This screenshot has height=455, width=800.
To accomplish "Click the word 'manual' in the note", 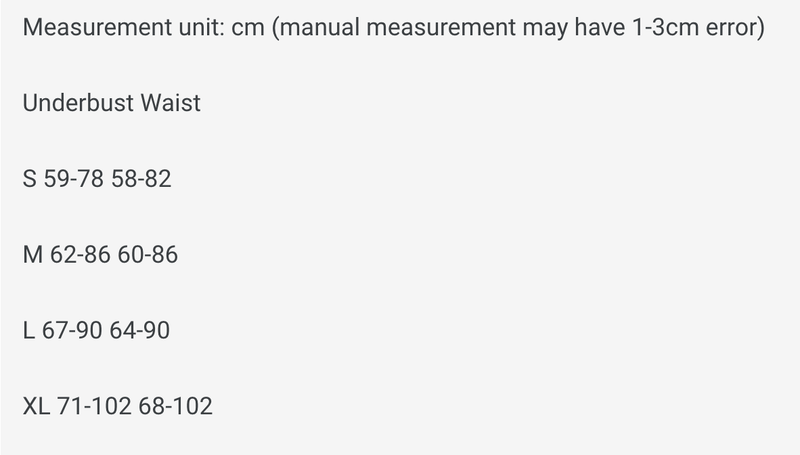I will coord(325,27).
